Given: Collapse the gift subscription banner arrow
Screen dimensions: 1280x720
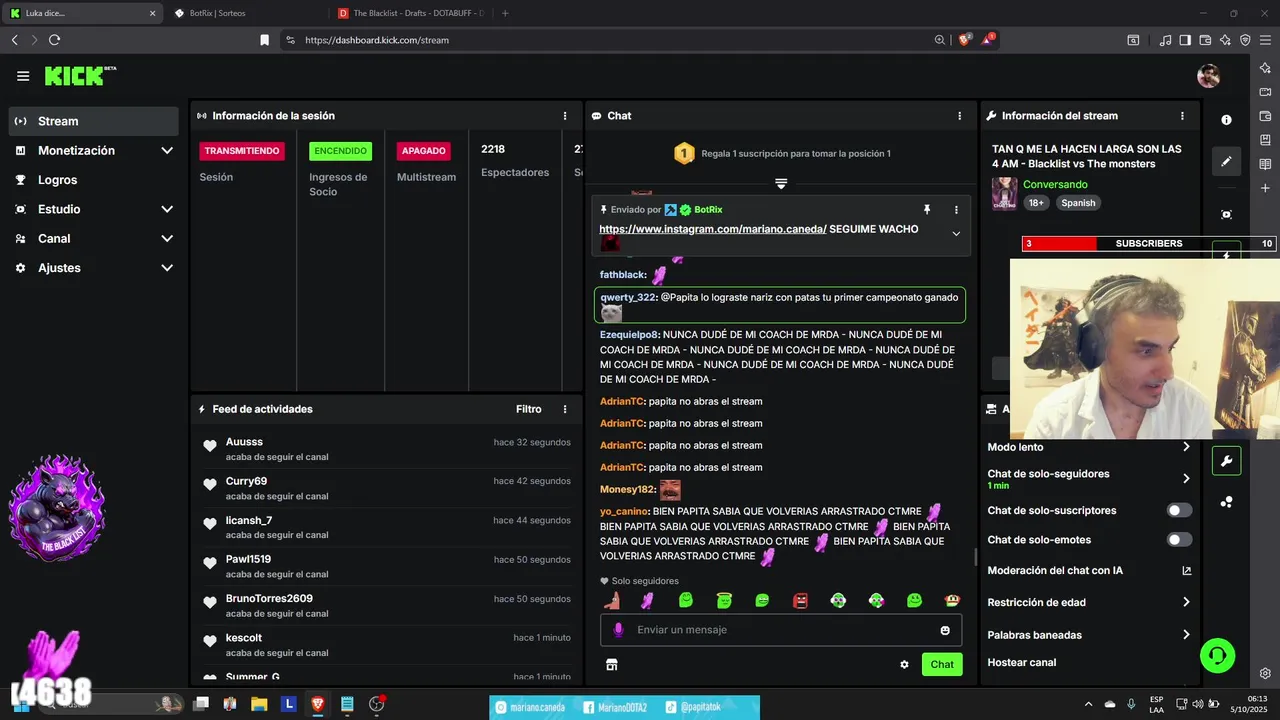Looking at the screenshot, I should pyautogui.click(x=781, y=183).
